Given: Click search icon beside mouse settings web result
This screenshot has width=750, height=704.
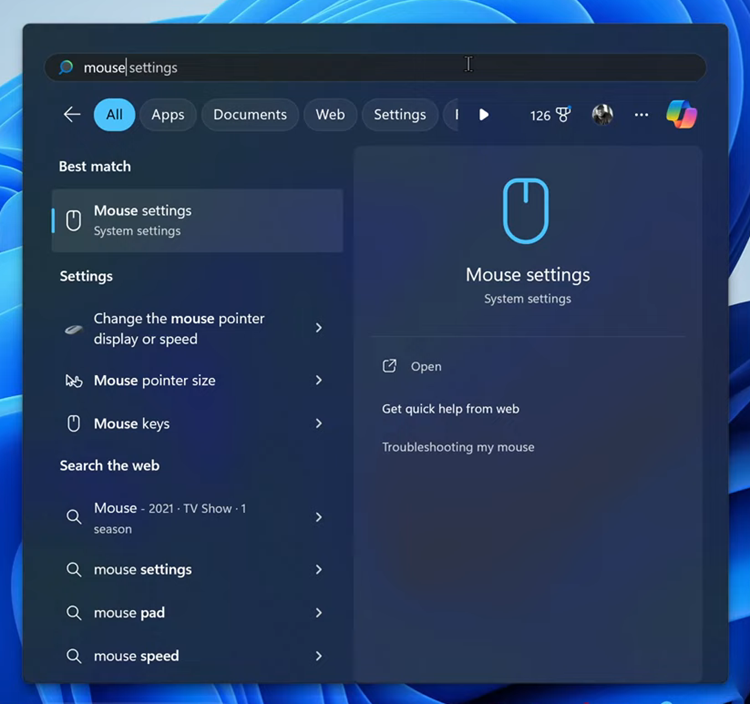Looking at the screenshot, I should click(74, 570).
